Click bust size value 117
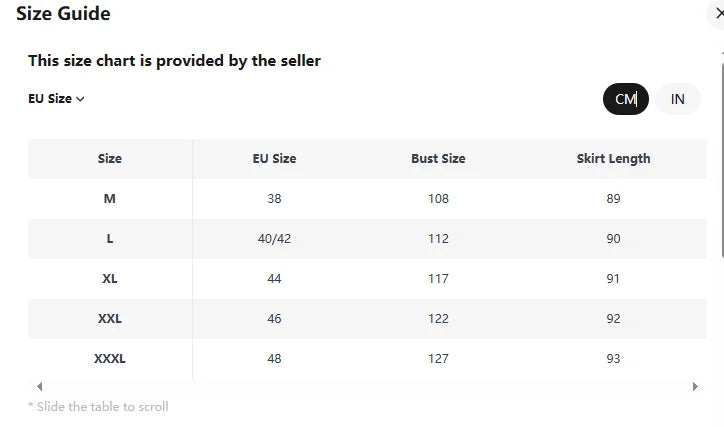Screen dimensions: 724x427 tap(438, 278)
